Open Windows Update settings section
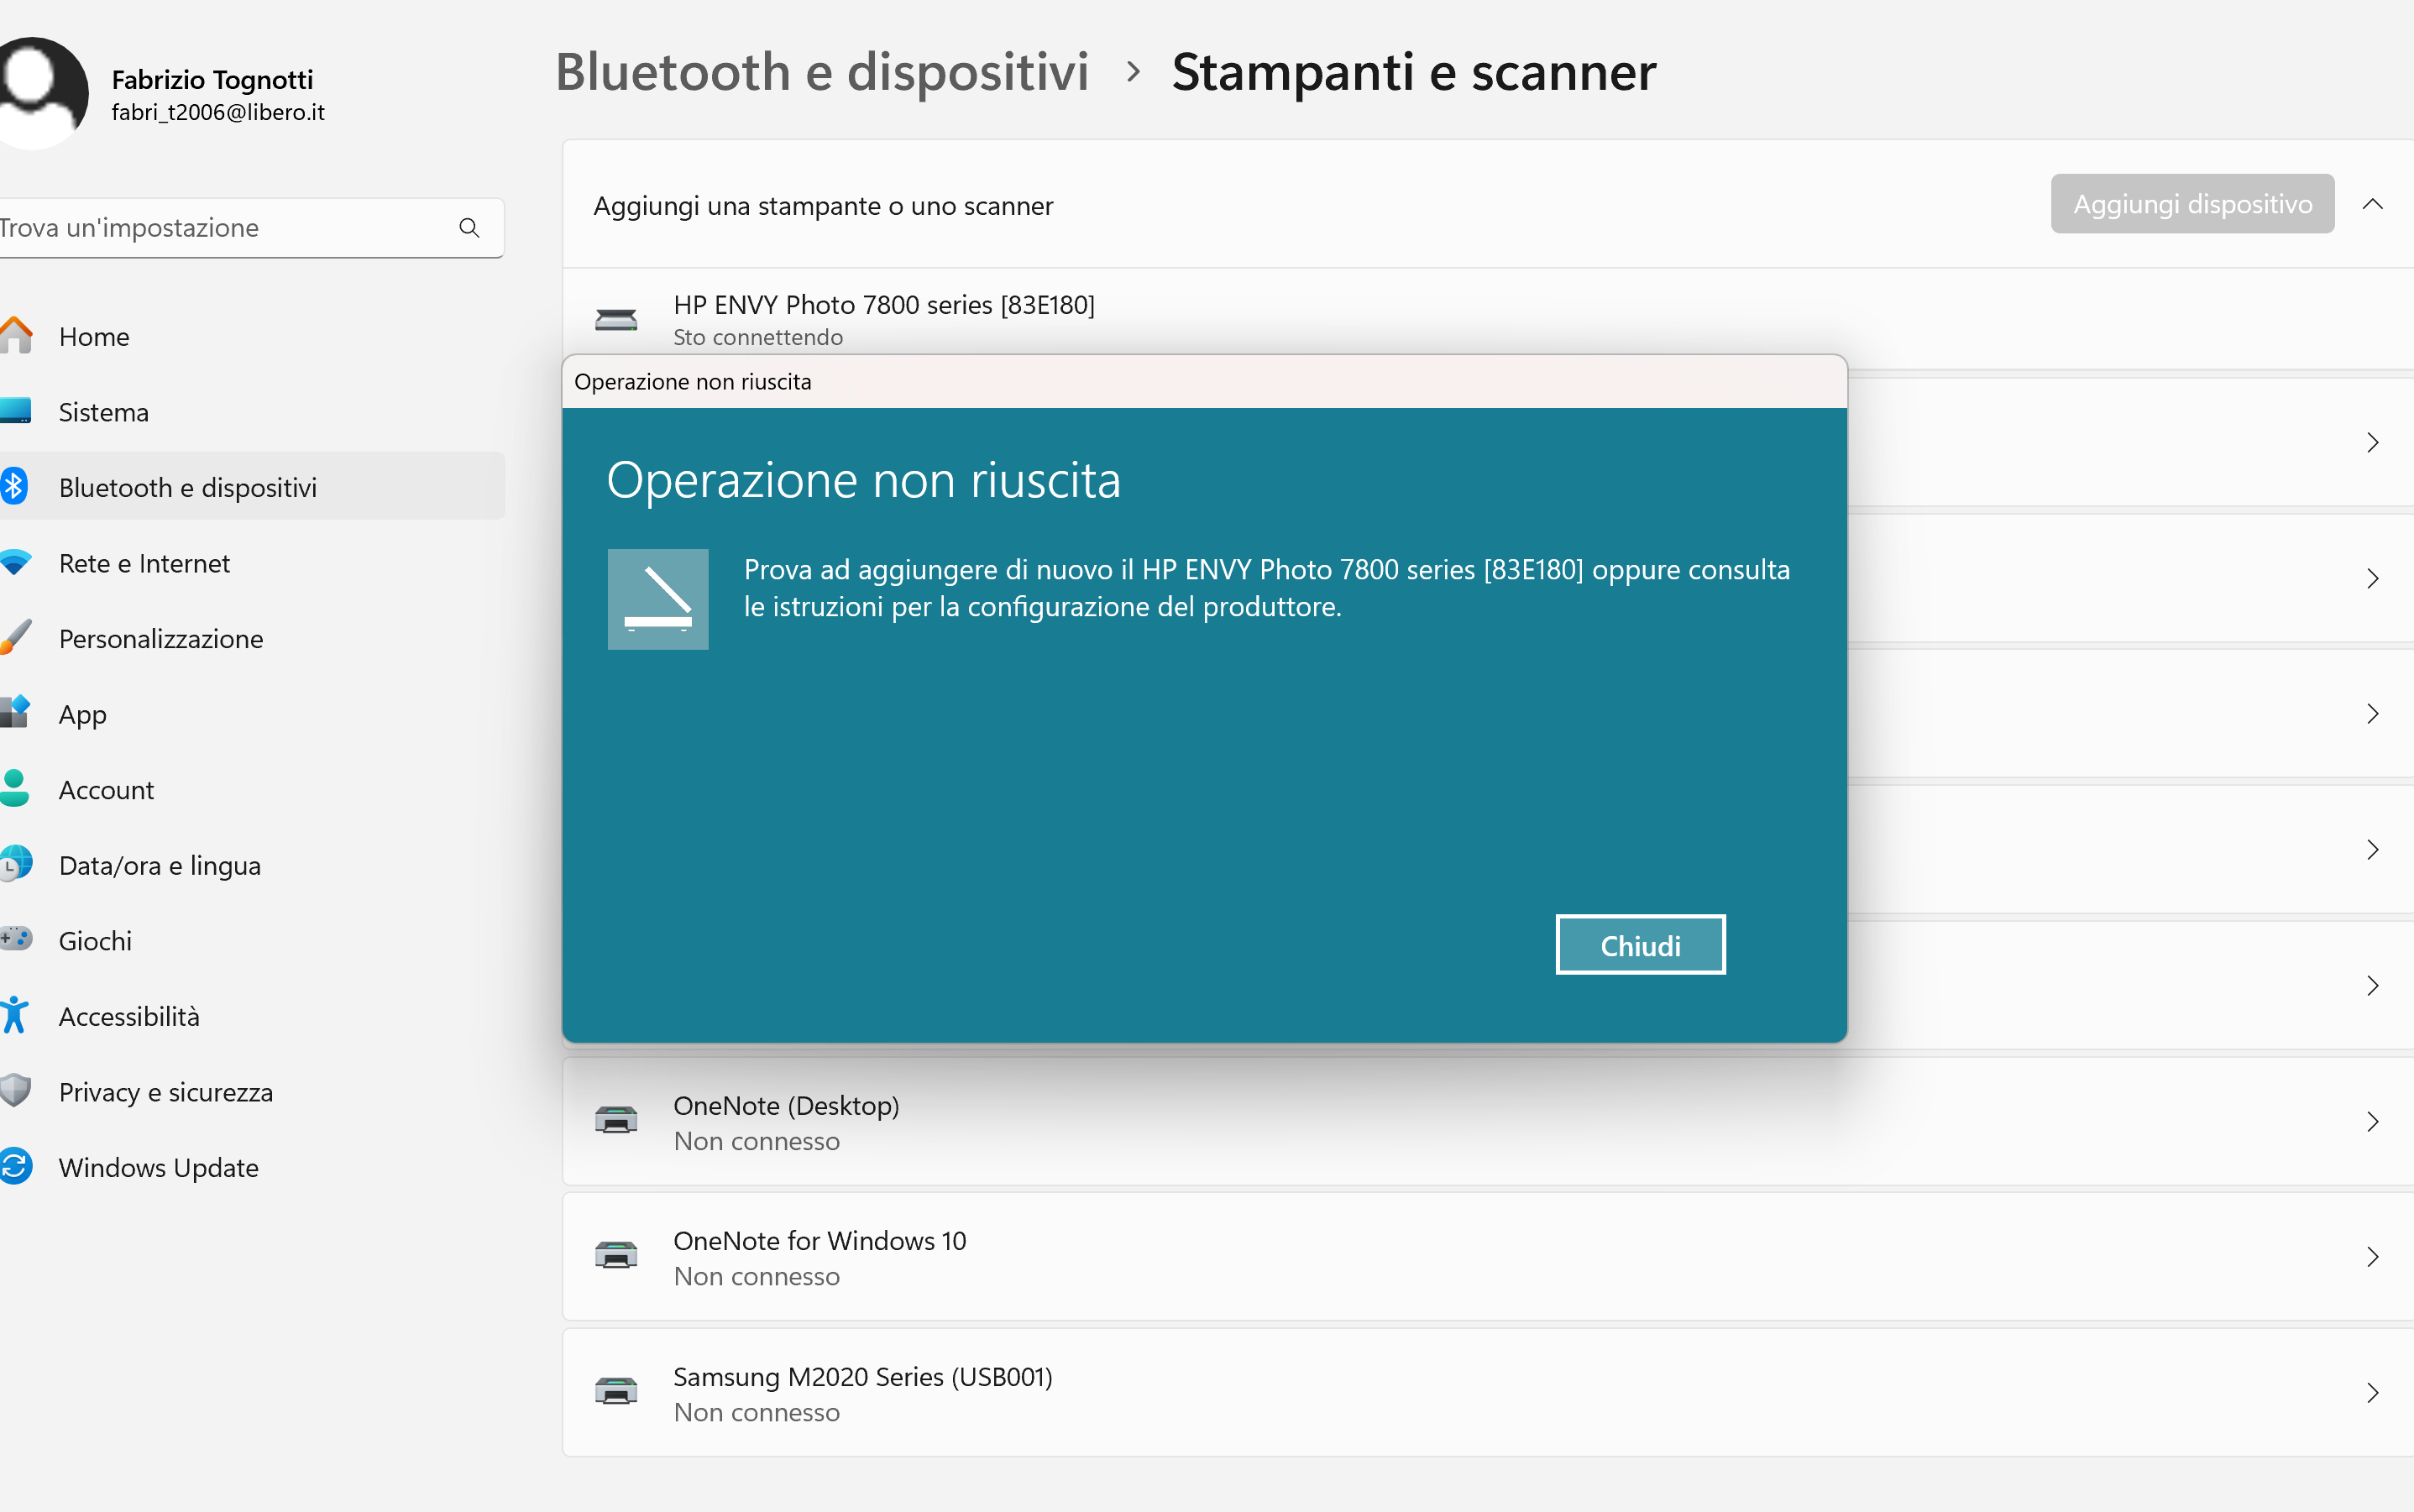Viewport: 2414px width, 1512px height. (158, 1167)
